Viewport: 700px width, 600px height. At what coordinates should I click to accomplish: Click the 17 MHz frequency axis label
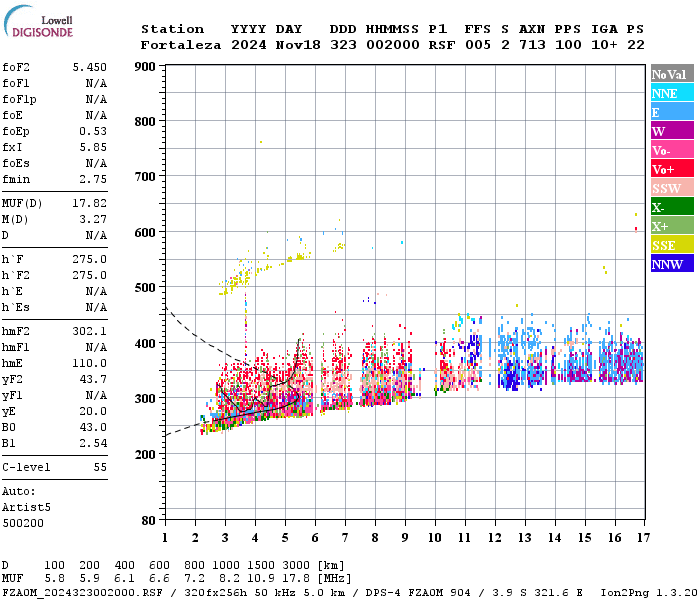[x=643, y=538]
